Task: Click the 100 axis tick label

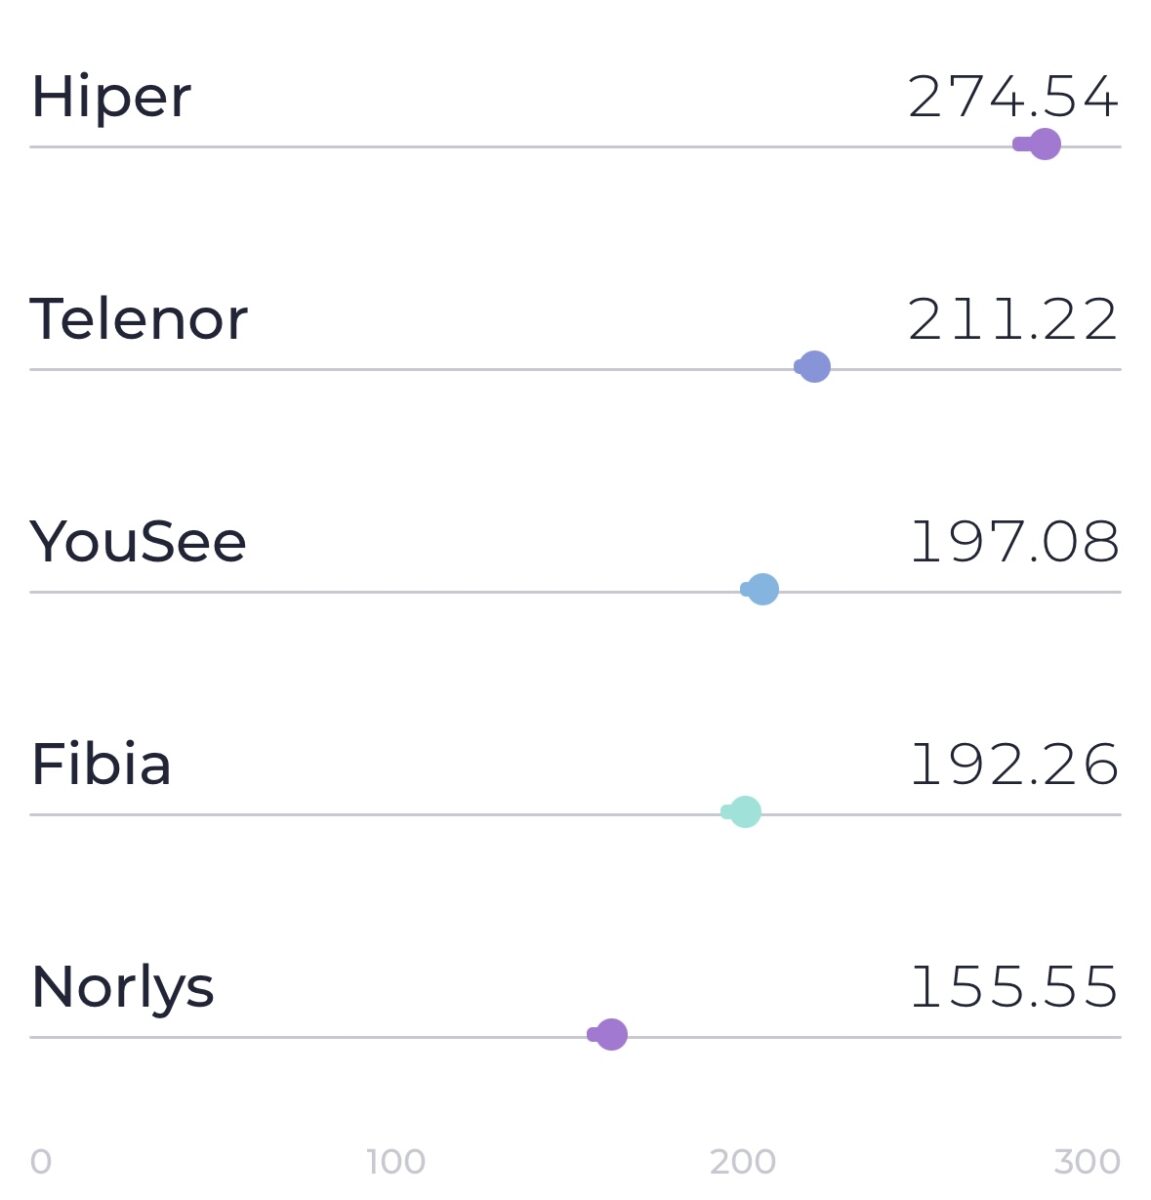Action: point(396,1162)
